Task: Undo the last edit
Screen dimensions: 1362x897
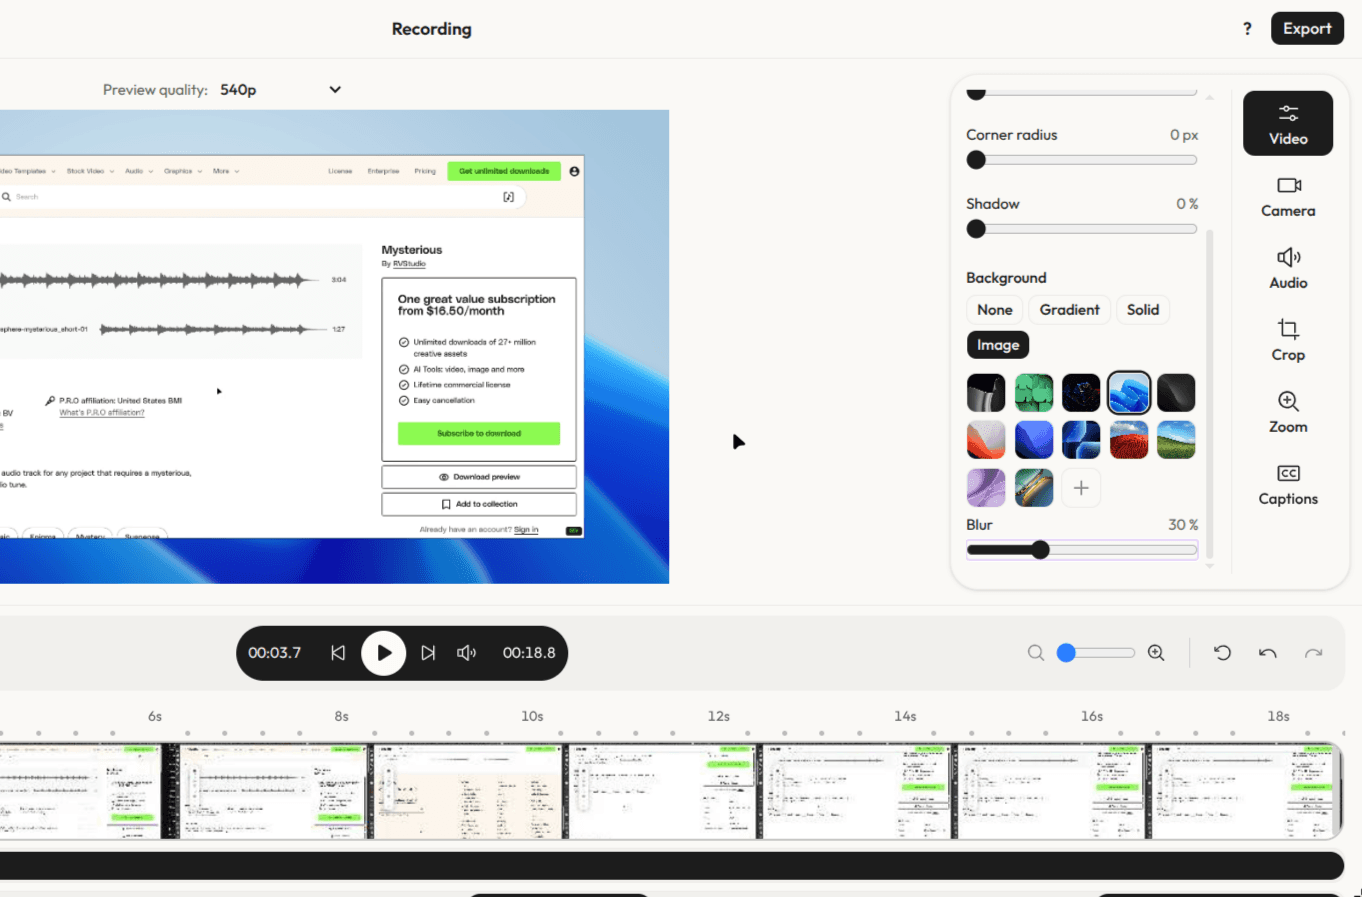Action: point(1268,653)
